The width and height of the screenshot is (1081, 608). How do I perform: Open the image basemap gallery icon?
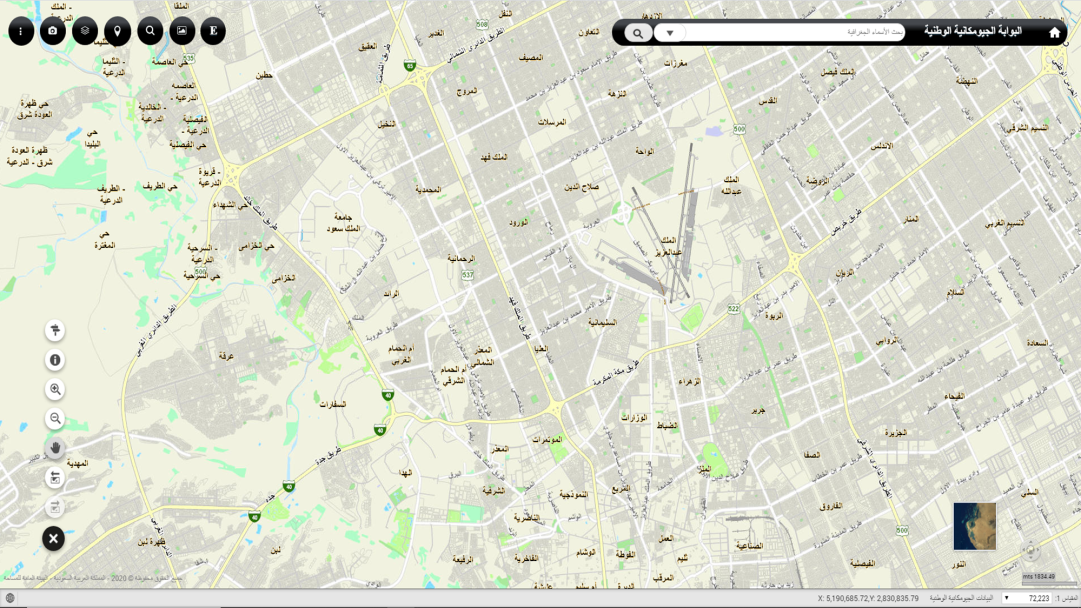182,31
